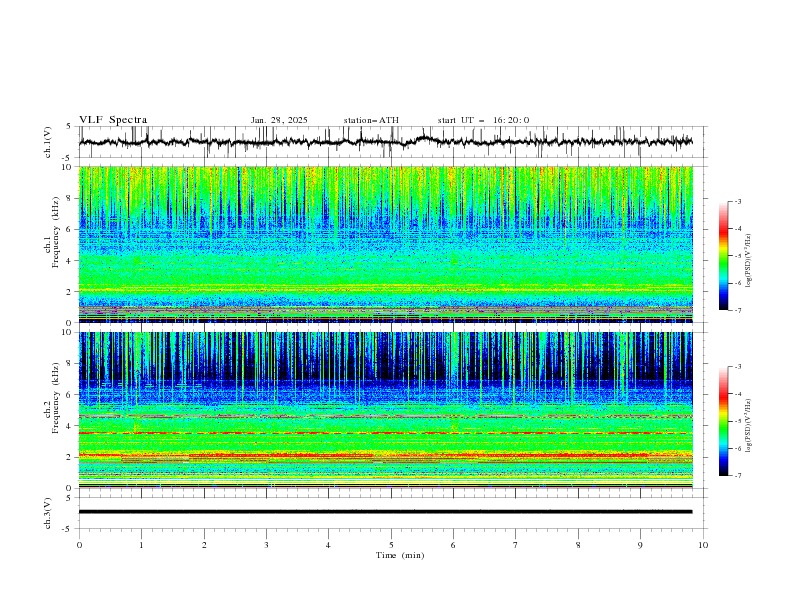The image size is (792, 612).
Task: Click the "station=ATH" header text
Action: tap(371, 120)
